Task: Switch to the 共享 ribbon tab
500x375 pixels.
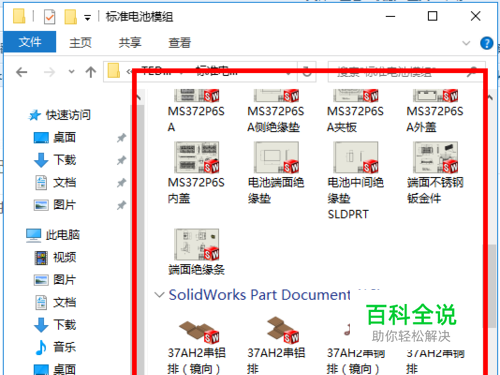Action: (130, 43)
